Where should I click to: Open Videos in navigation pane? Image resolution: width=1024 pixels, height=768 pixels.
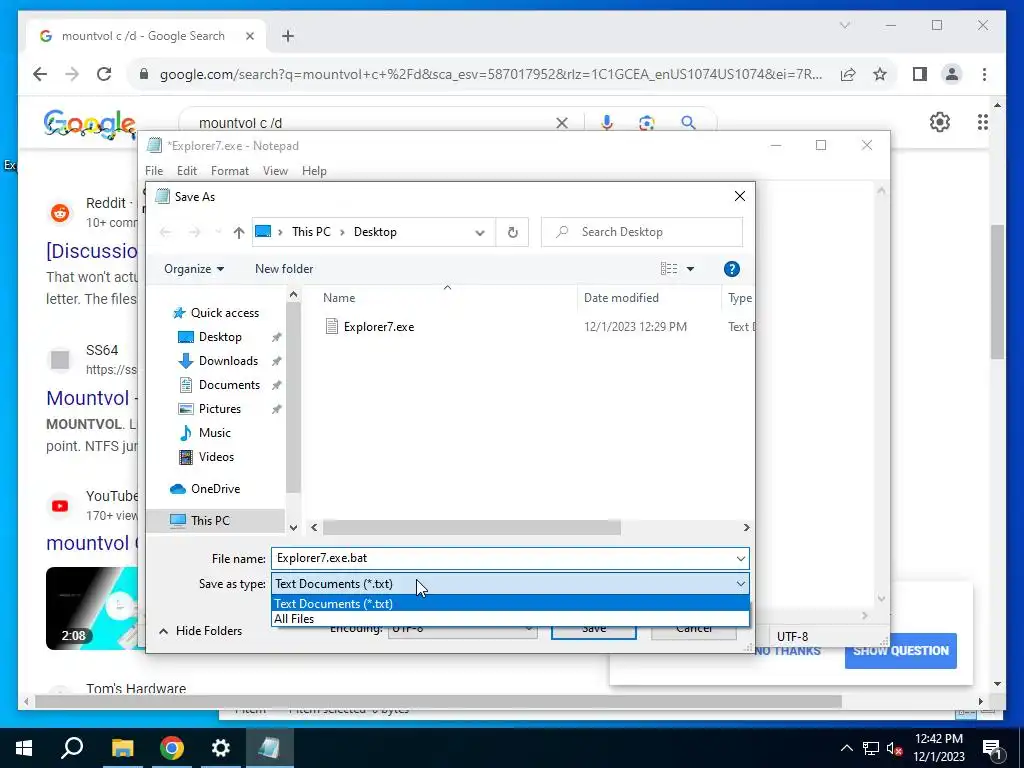click(x=216, y=457)
